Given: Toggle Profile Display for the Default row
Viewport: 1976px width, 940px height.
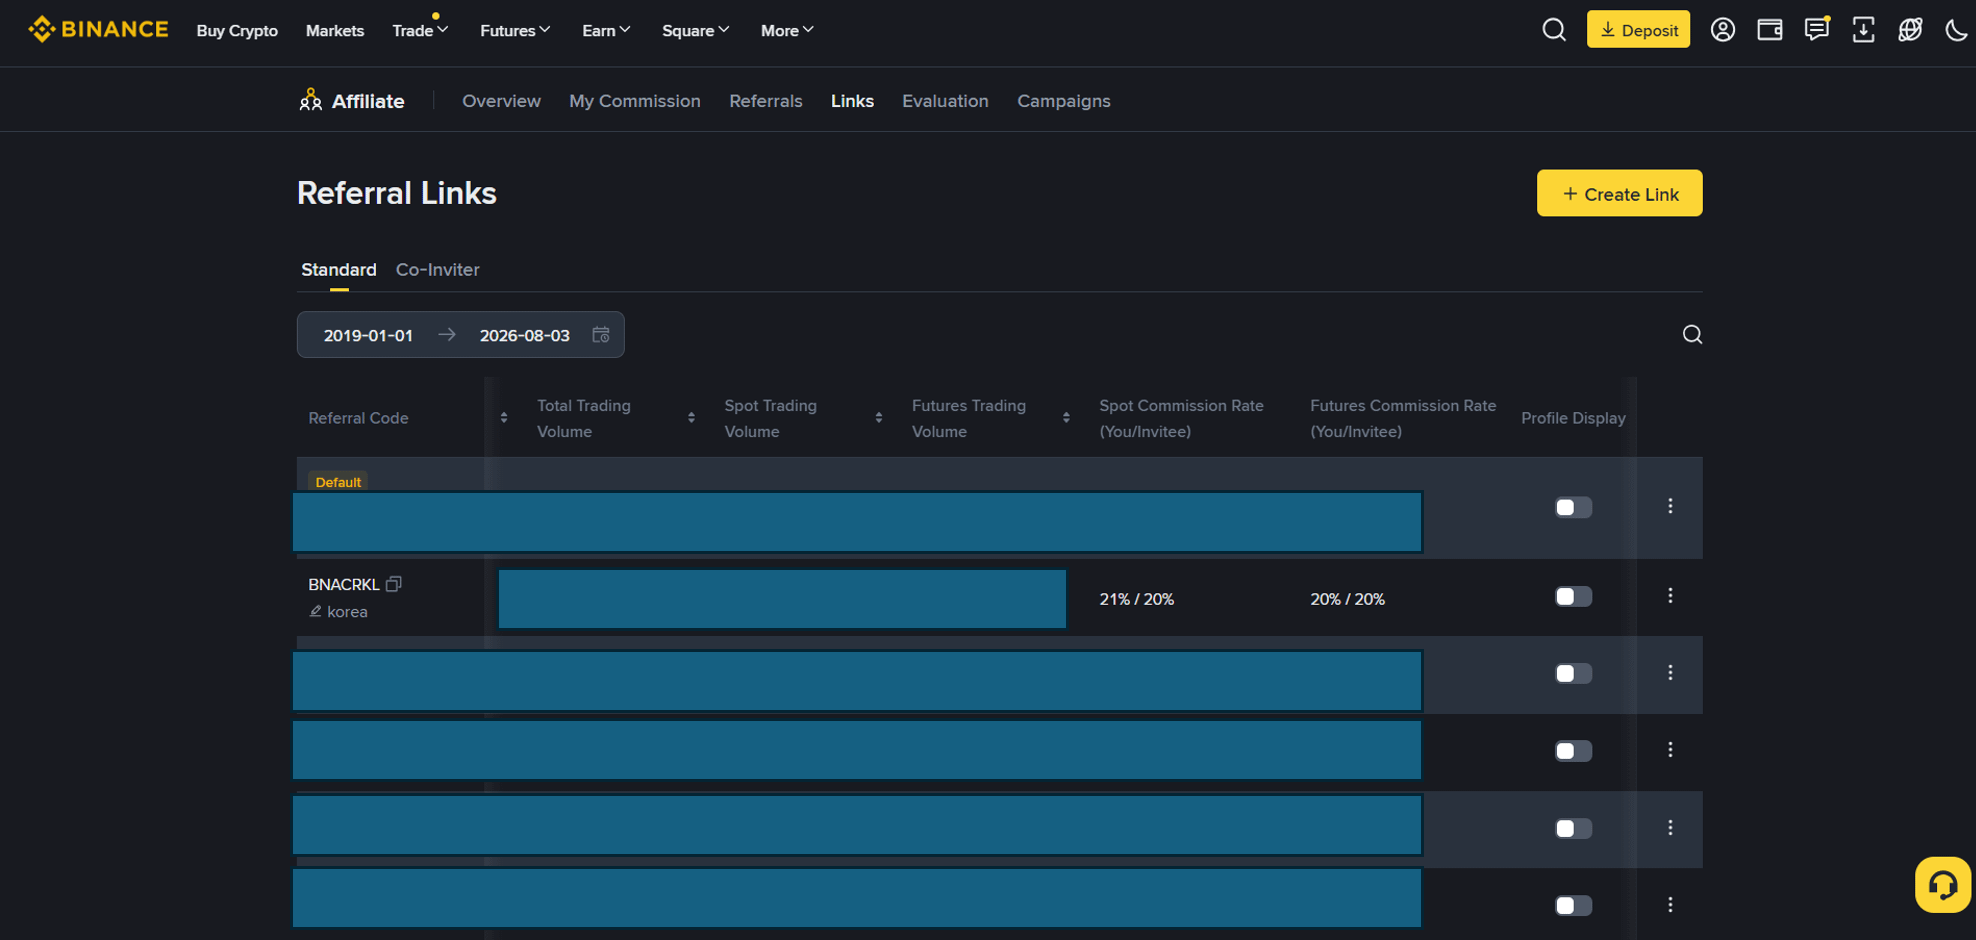Looking at the screenshot, I should pyautogui.click(x=1573, y=507).
